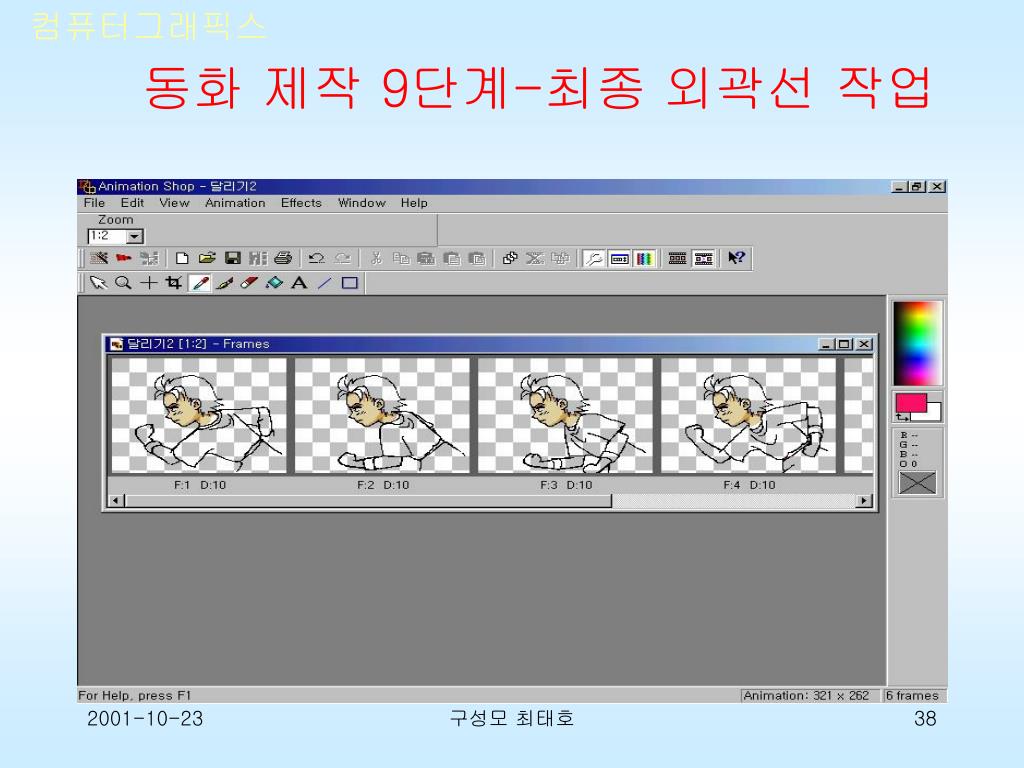Viewport: 1024px width, 768px height.
Task: Select the Flood Fill tool
Action: [274, 283]
